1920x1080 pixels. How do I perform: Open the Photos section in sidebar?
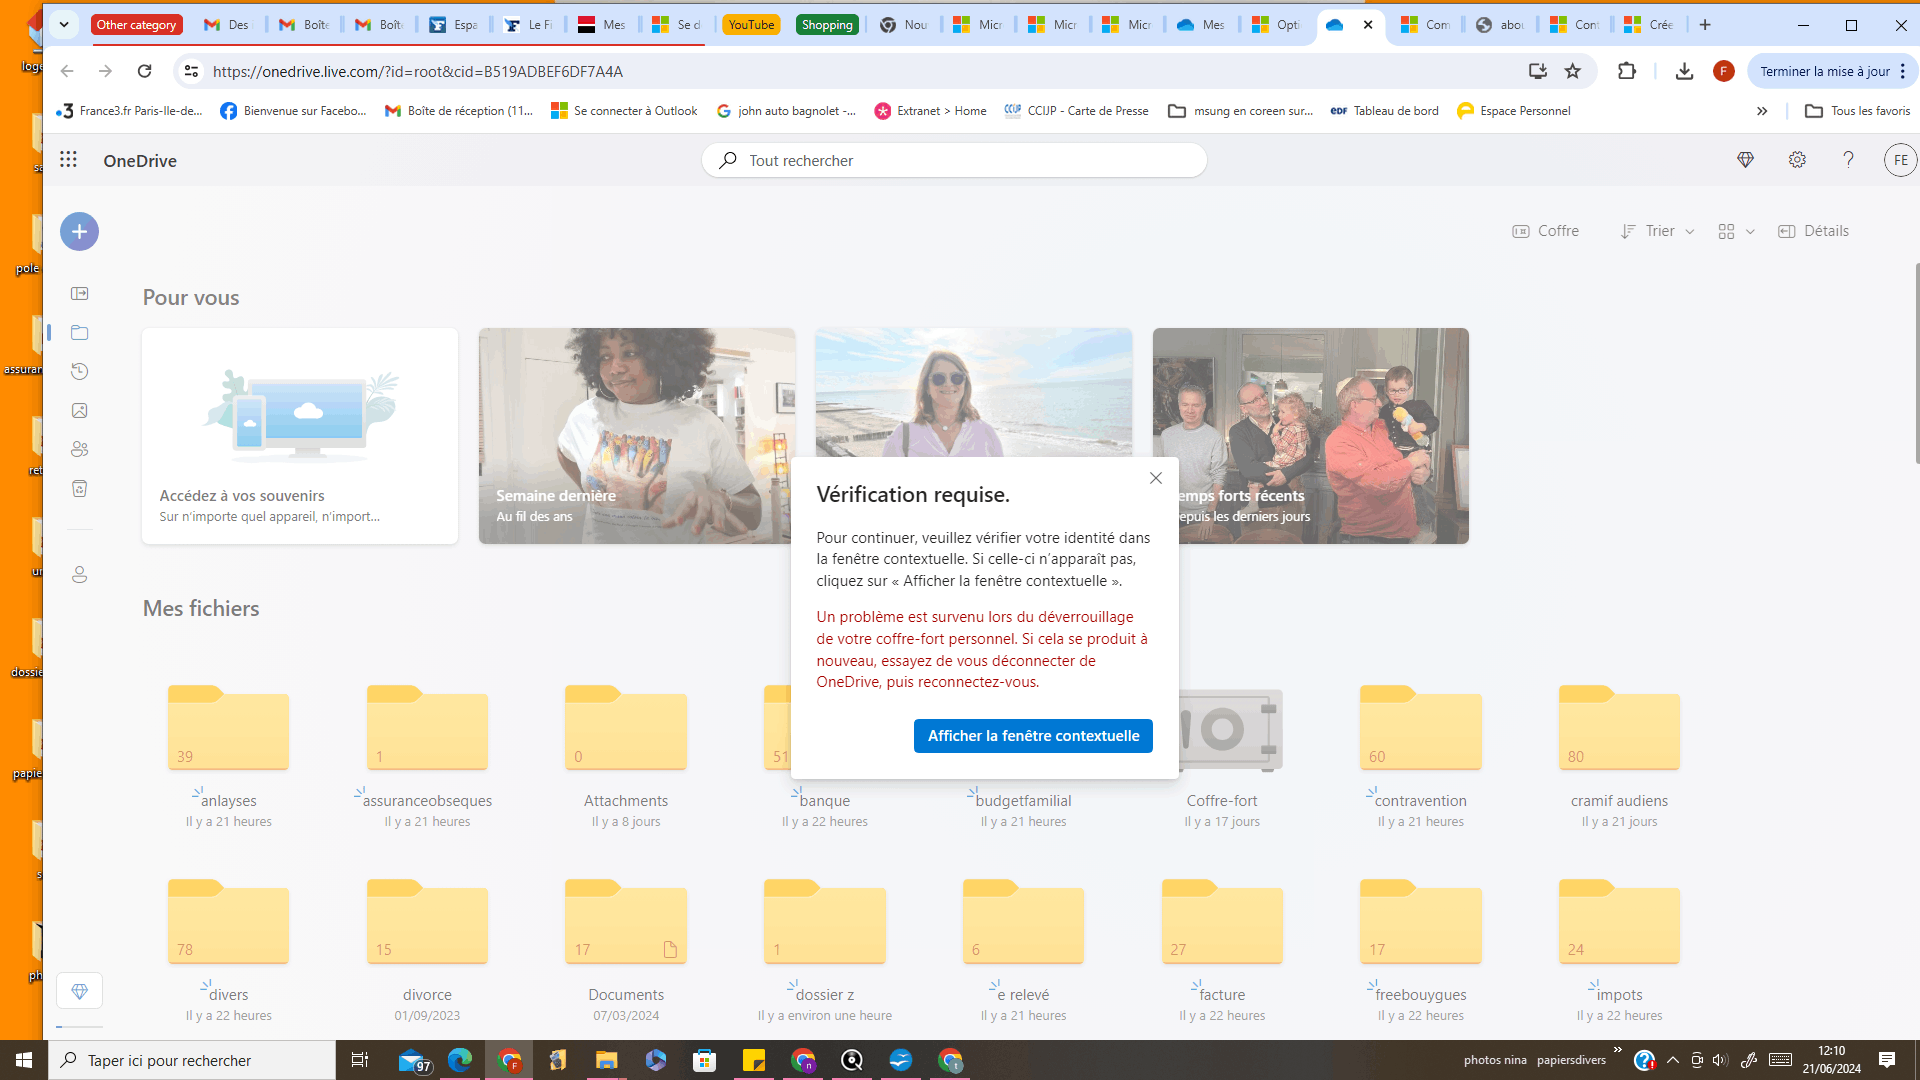tap(80, 411)
